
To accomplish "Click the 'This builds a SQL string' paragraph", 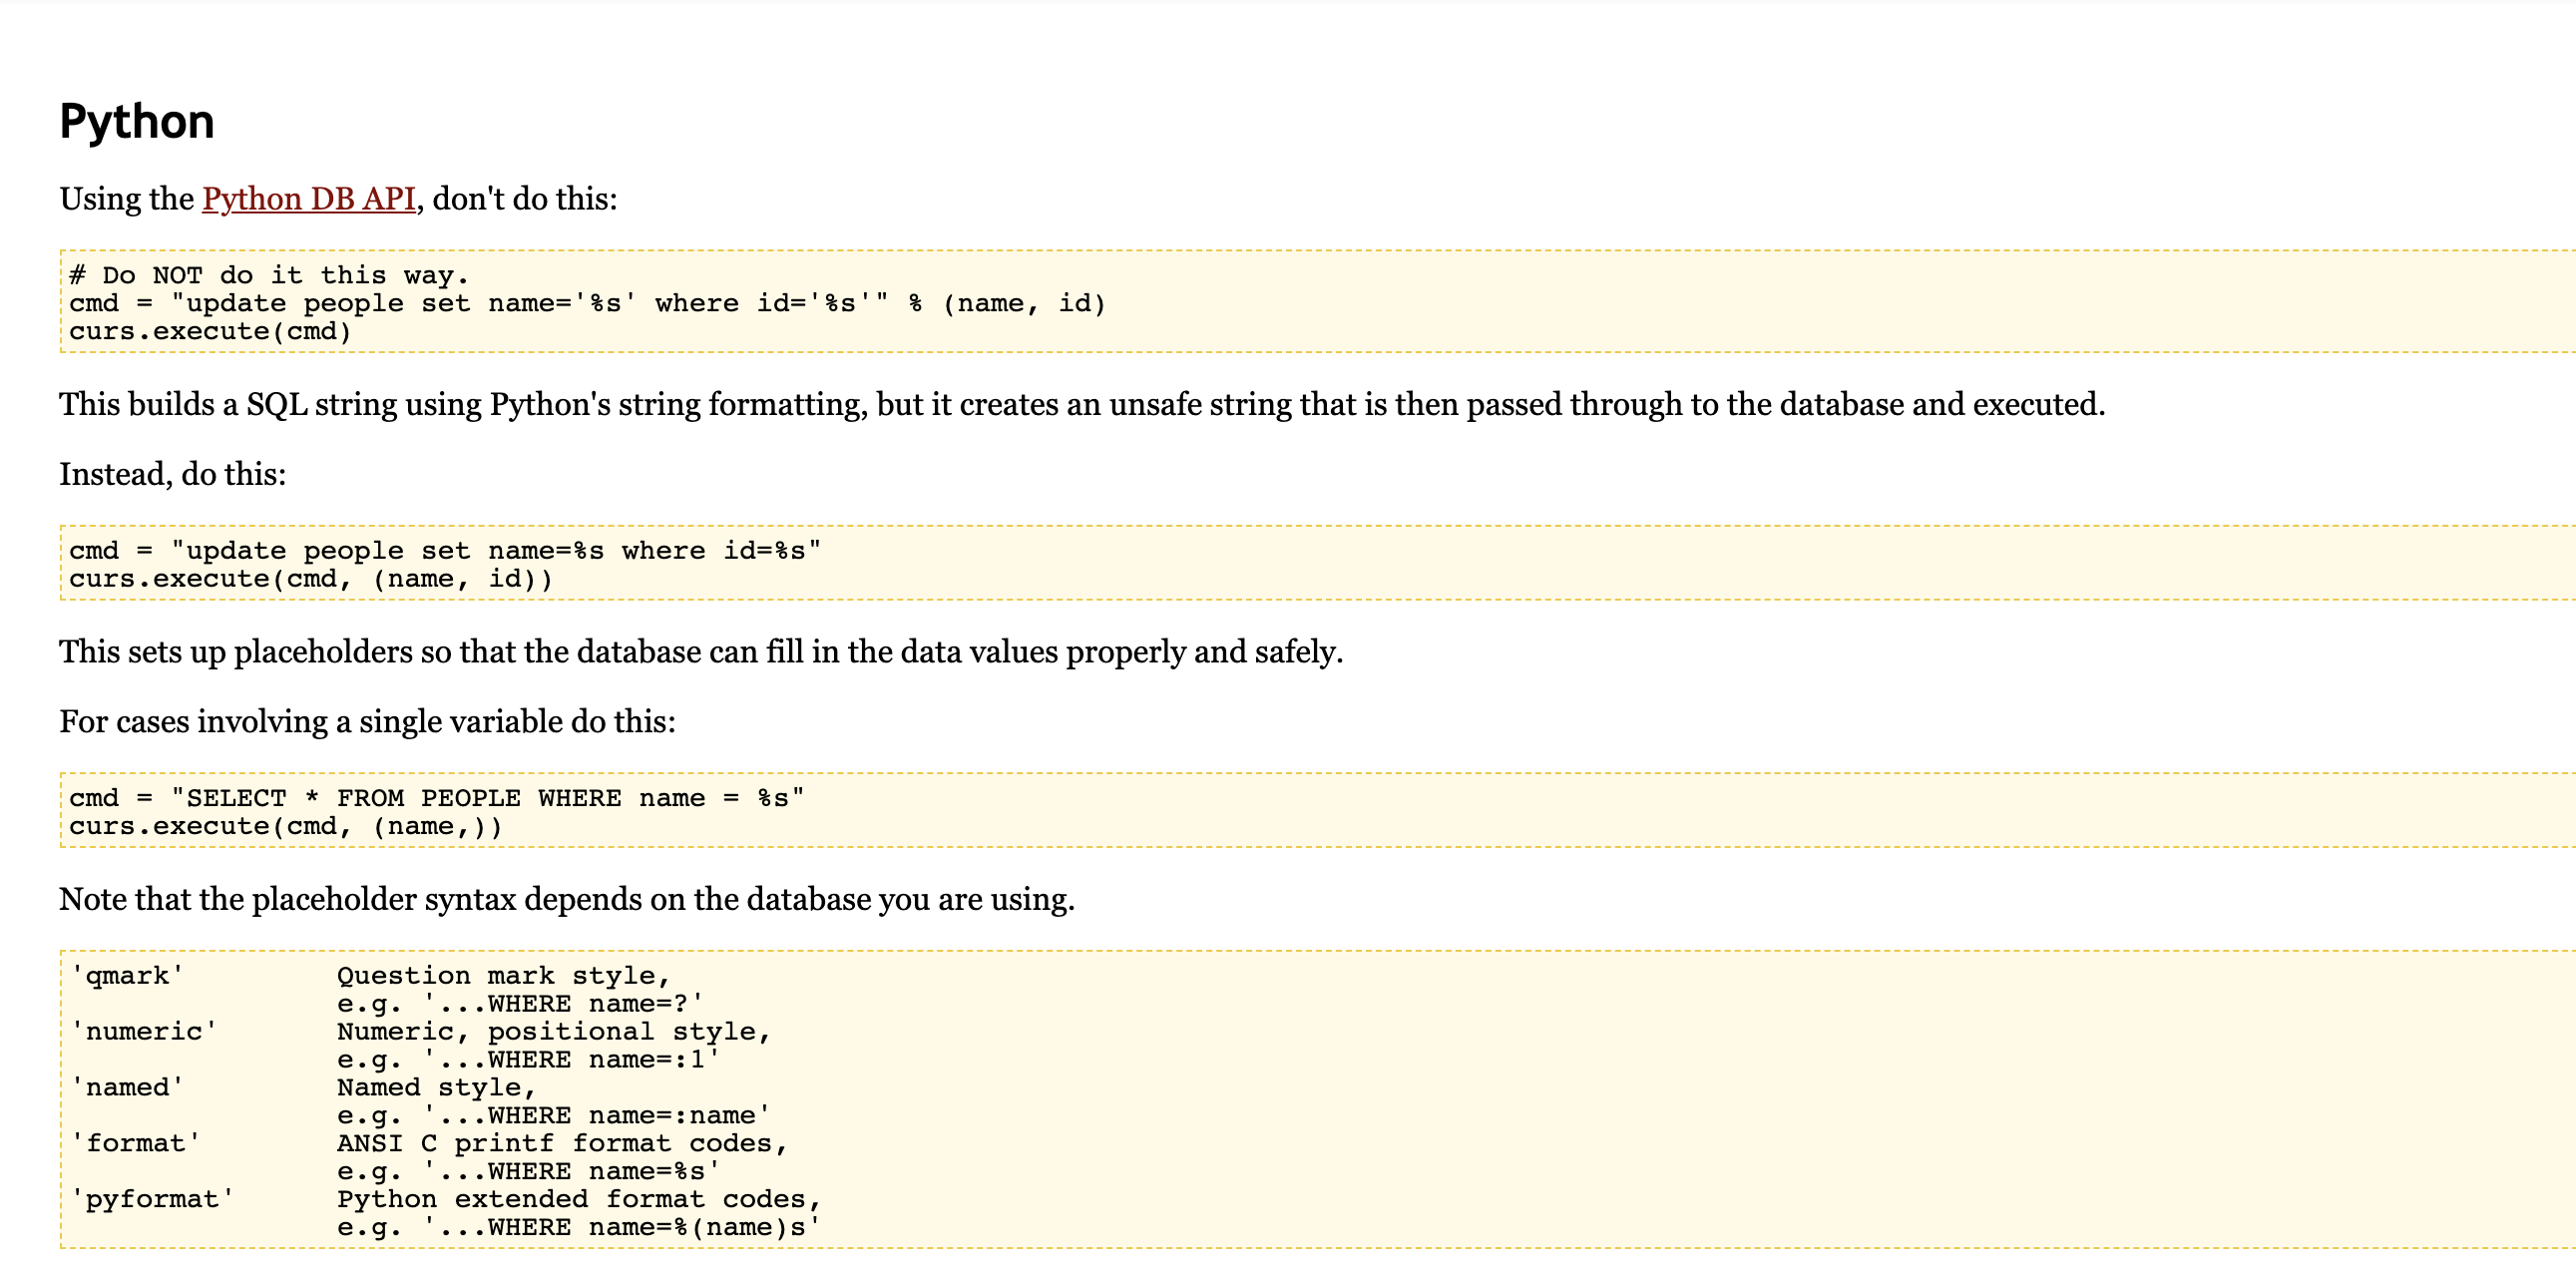I will pyautogui.click(x=1081, y=404).
